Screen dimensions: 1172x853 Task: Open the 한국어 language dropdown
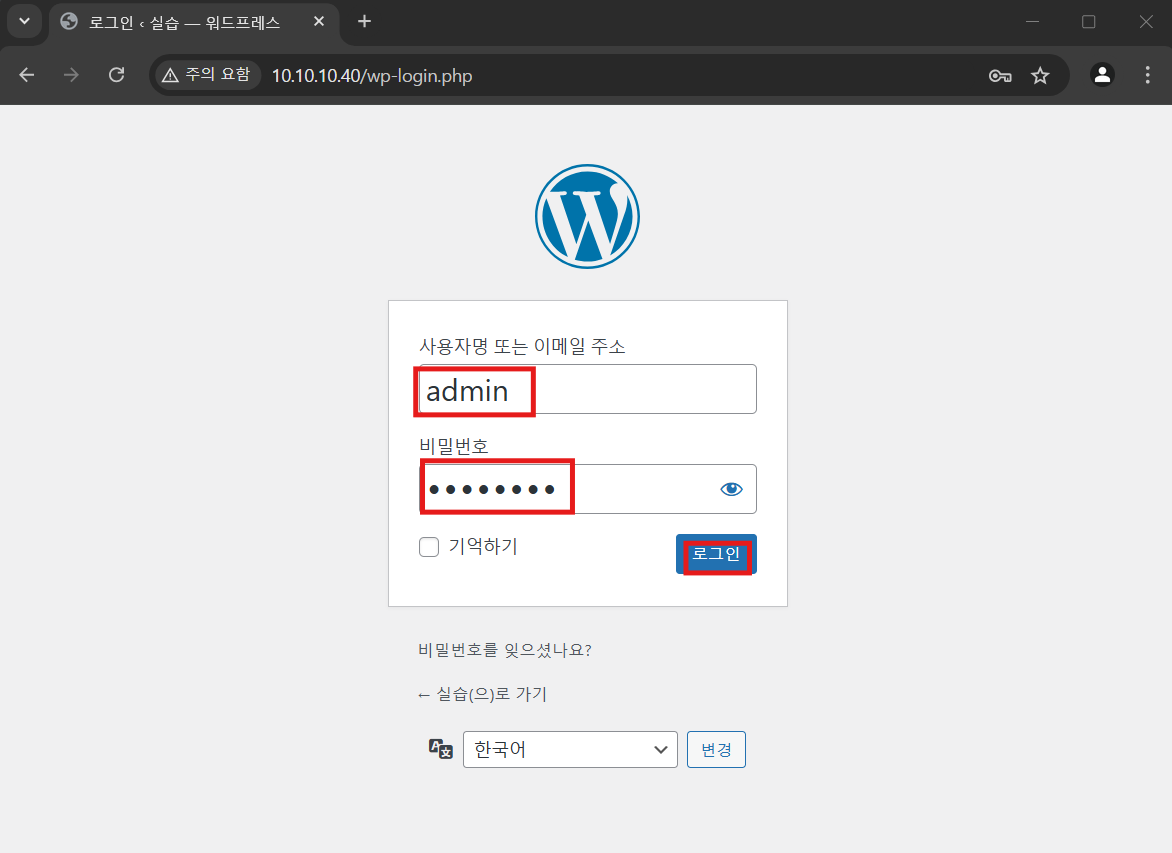pyautogui.click(x=570, y=750)
